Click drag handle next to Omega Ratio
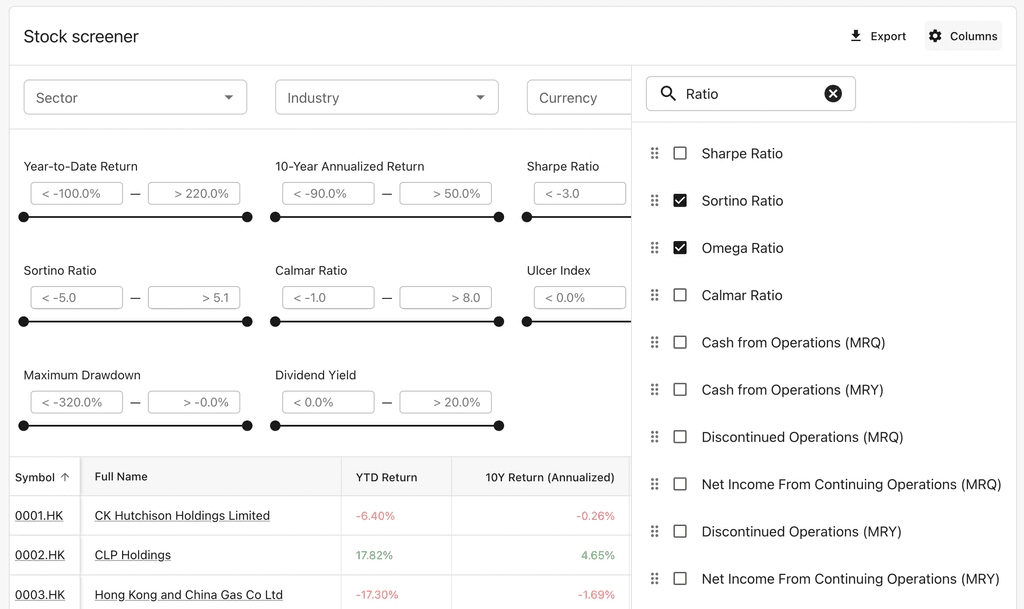This screenshot has width=1024, height=609. pos(654,248)
